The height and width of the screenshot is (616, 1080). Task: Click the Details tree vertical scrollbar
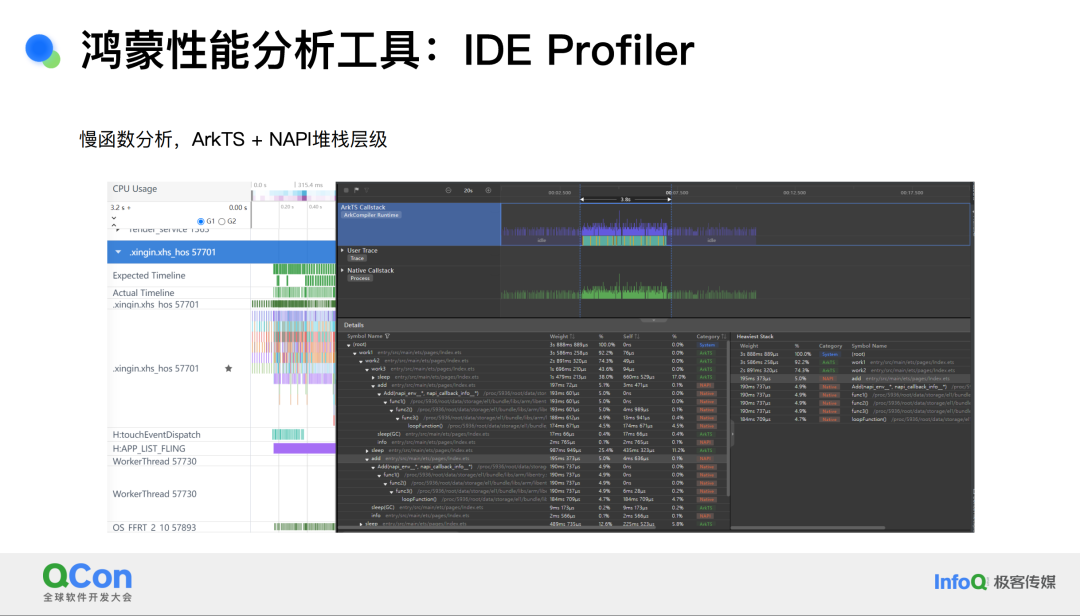pyautogui.click(x=729, y=419)
